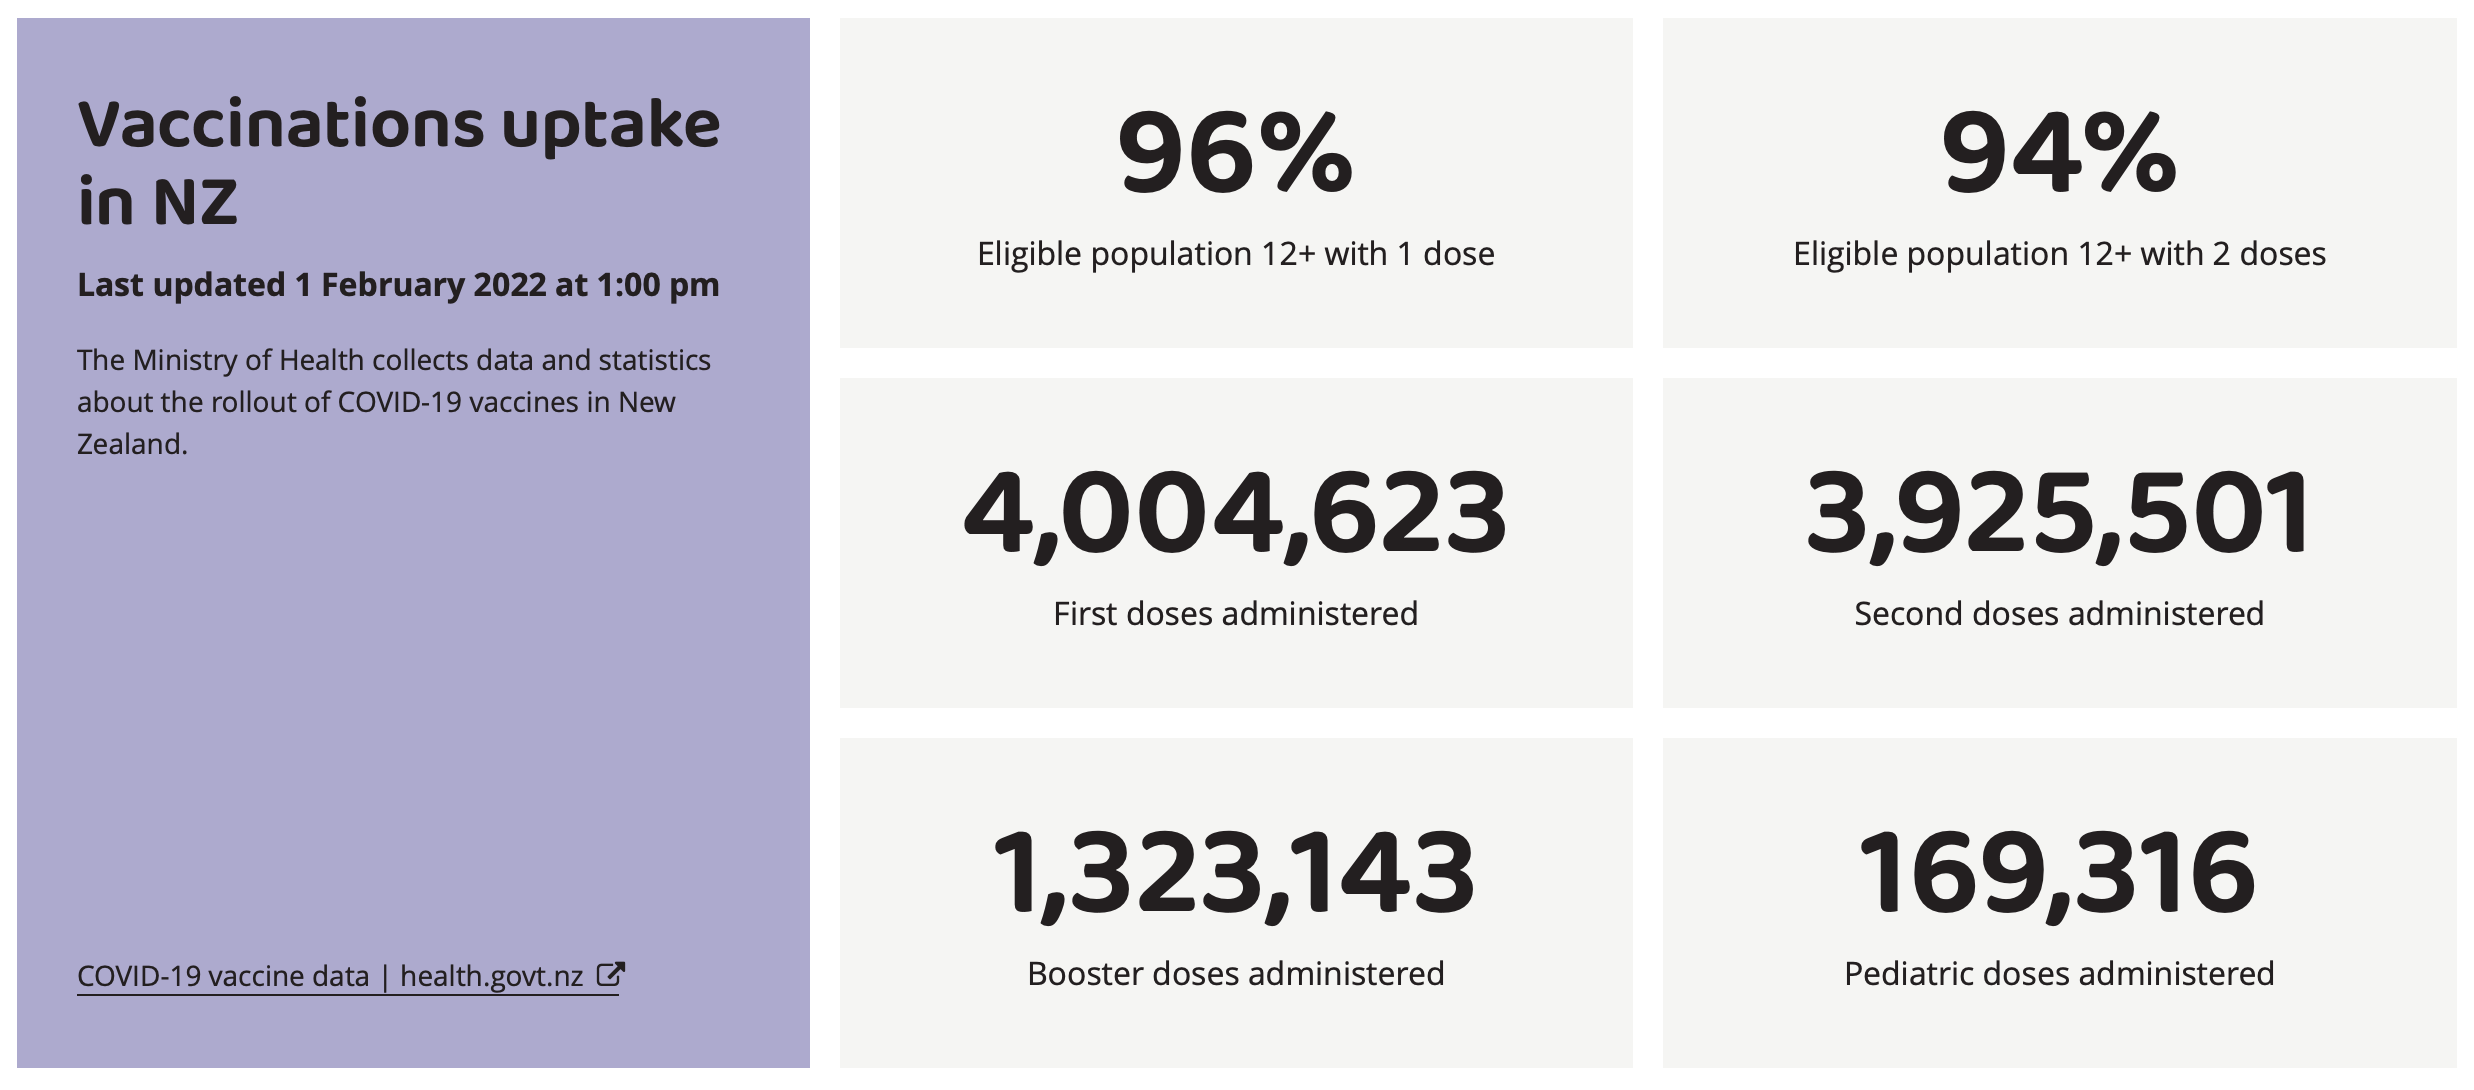2474x1090 pixels.
Task: Click the 'Vaccinations uptake in NZ' heading
Action: [398, 162]
